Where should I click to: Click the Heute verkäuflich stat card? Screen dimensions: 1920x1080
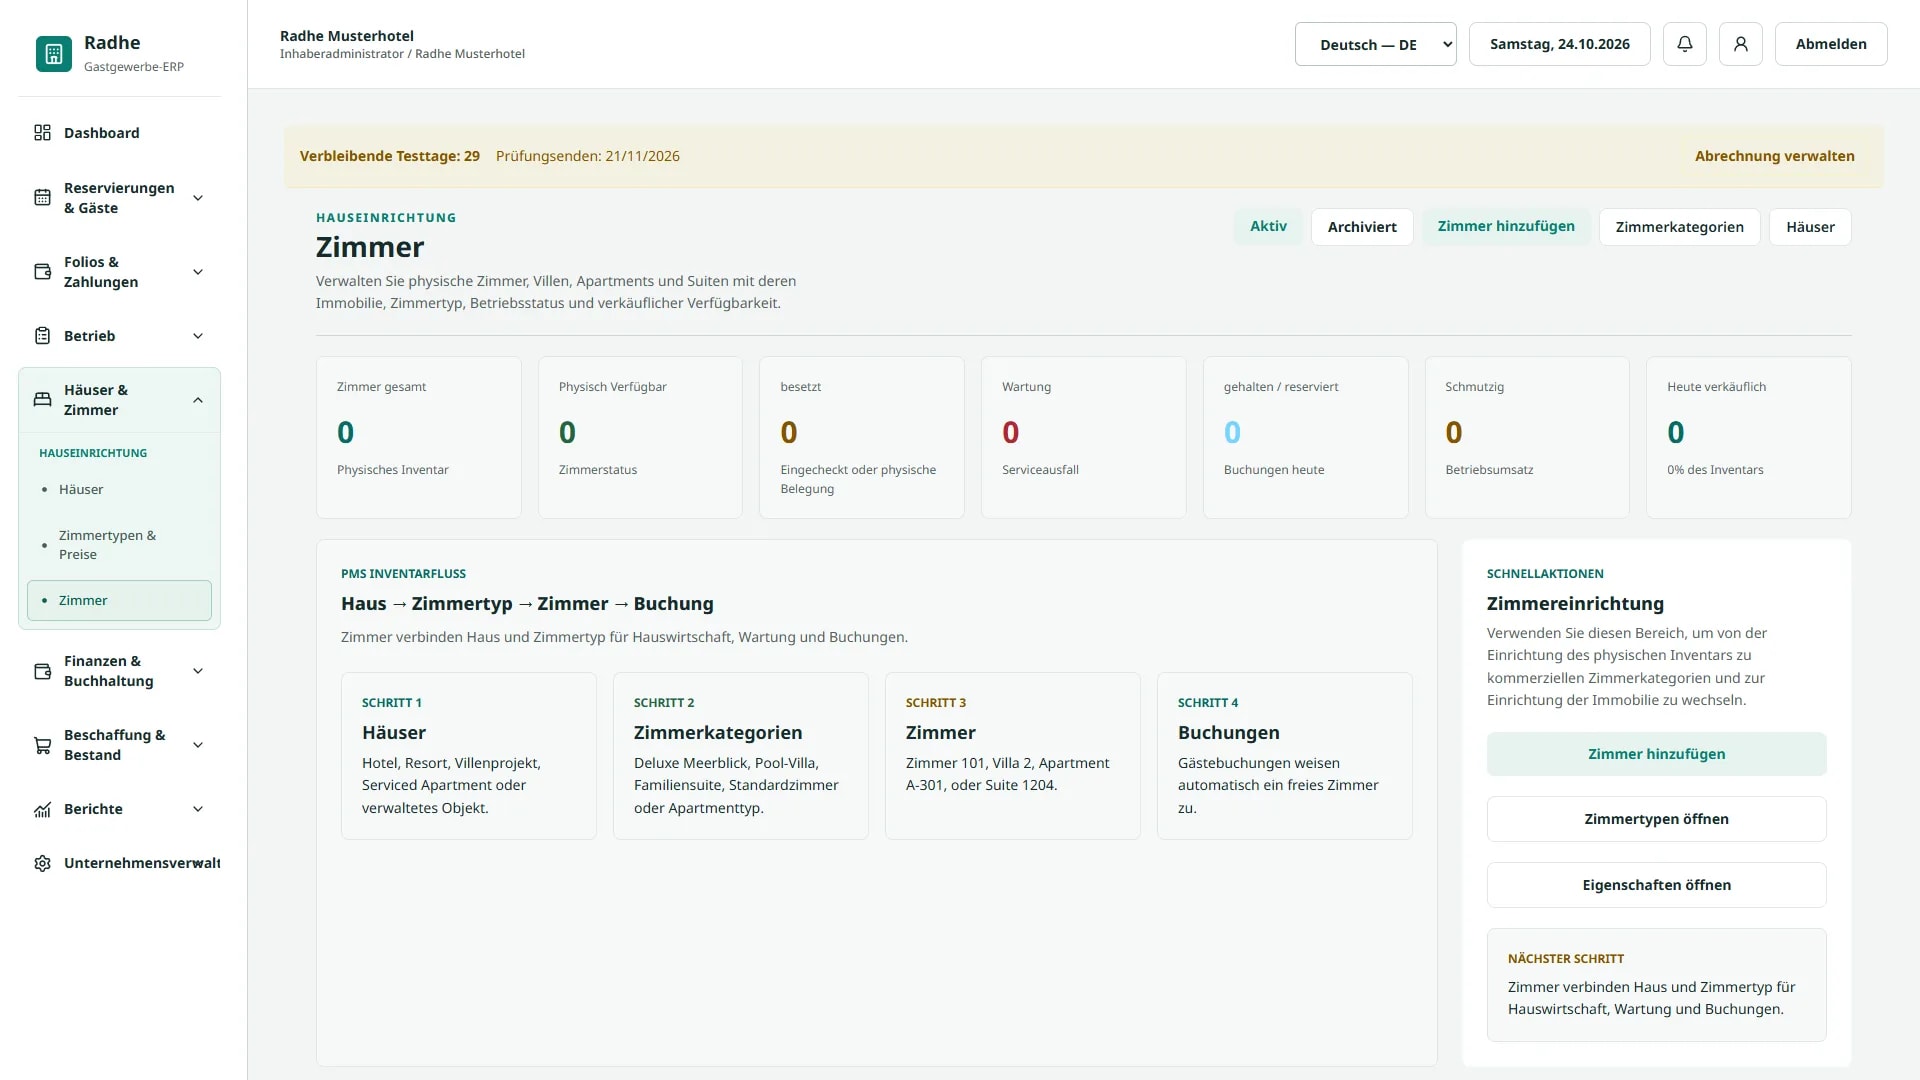tap(1749, 437)
